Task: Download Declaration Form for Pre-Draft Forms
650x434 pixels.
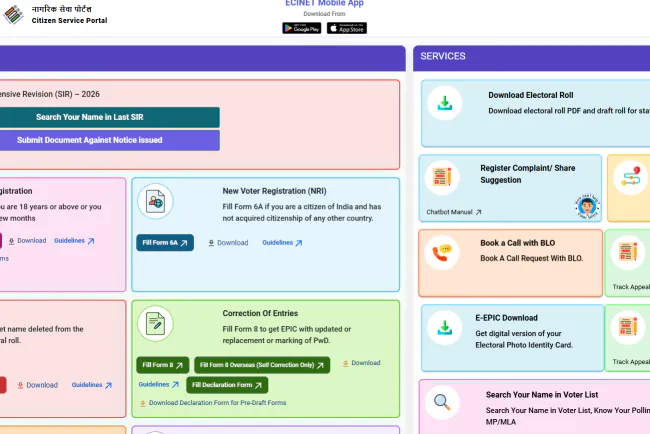Action: click(x=213, y=403)
